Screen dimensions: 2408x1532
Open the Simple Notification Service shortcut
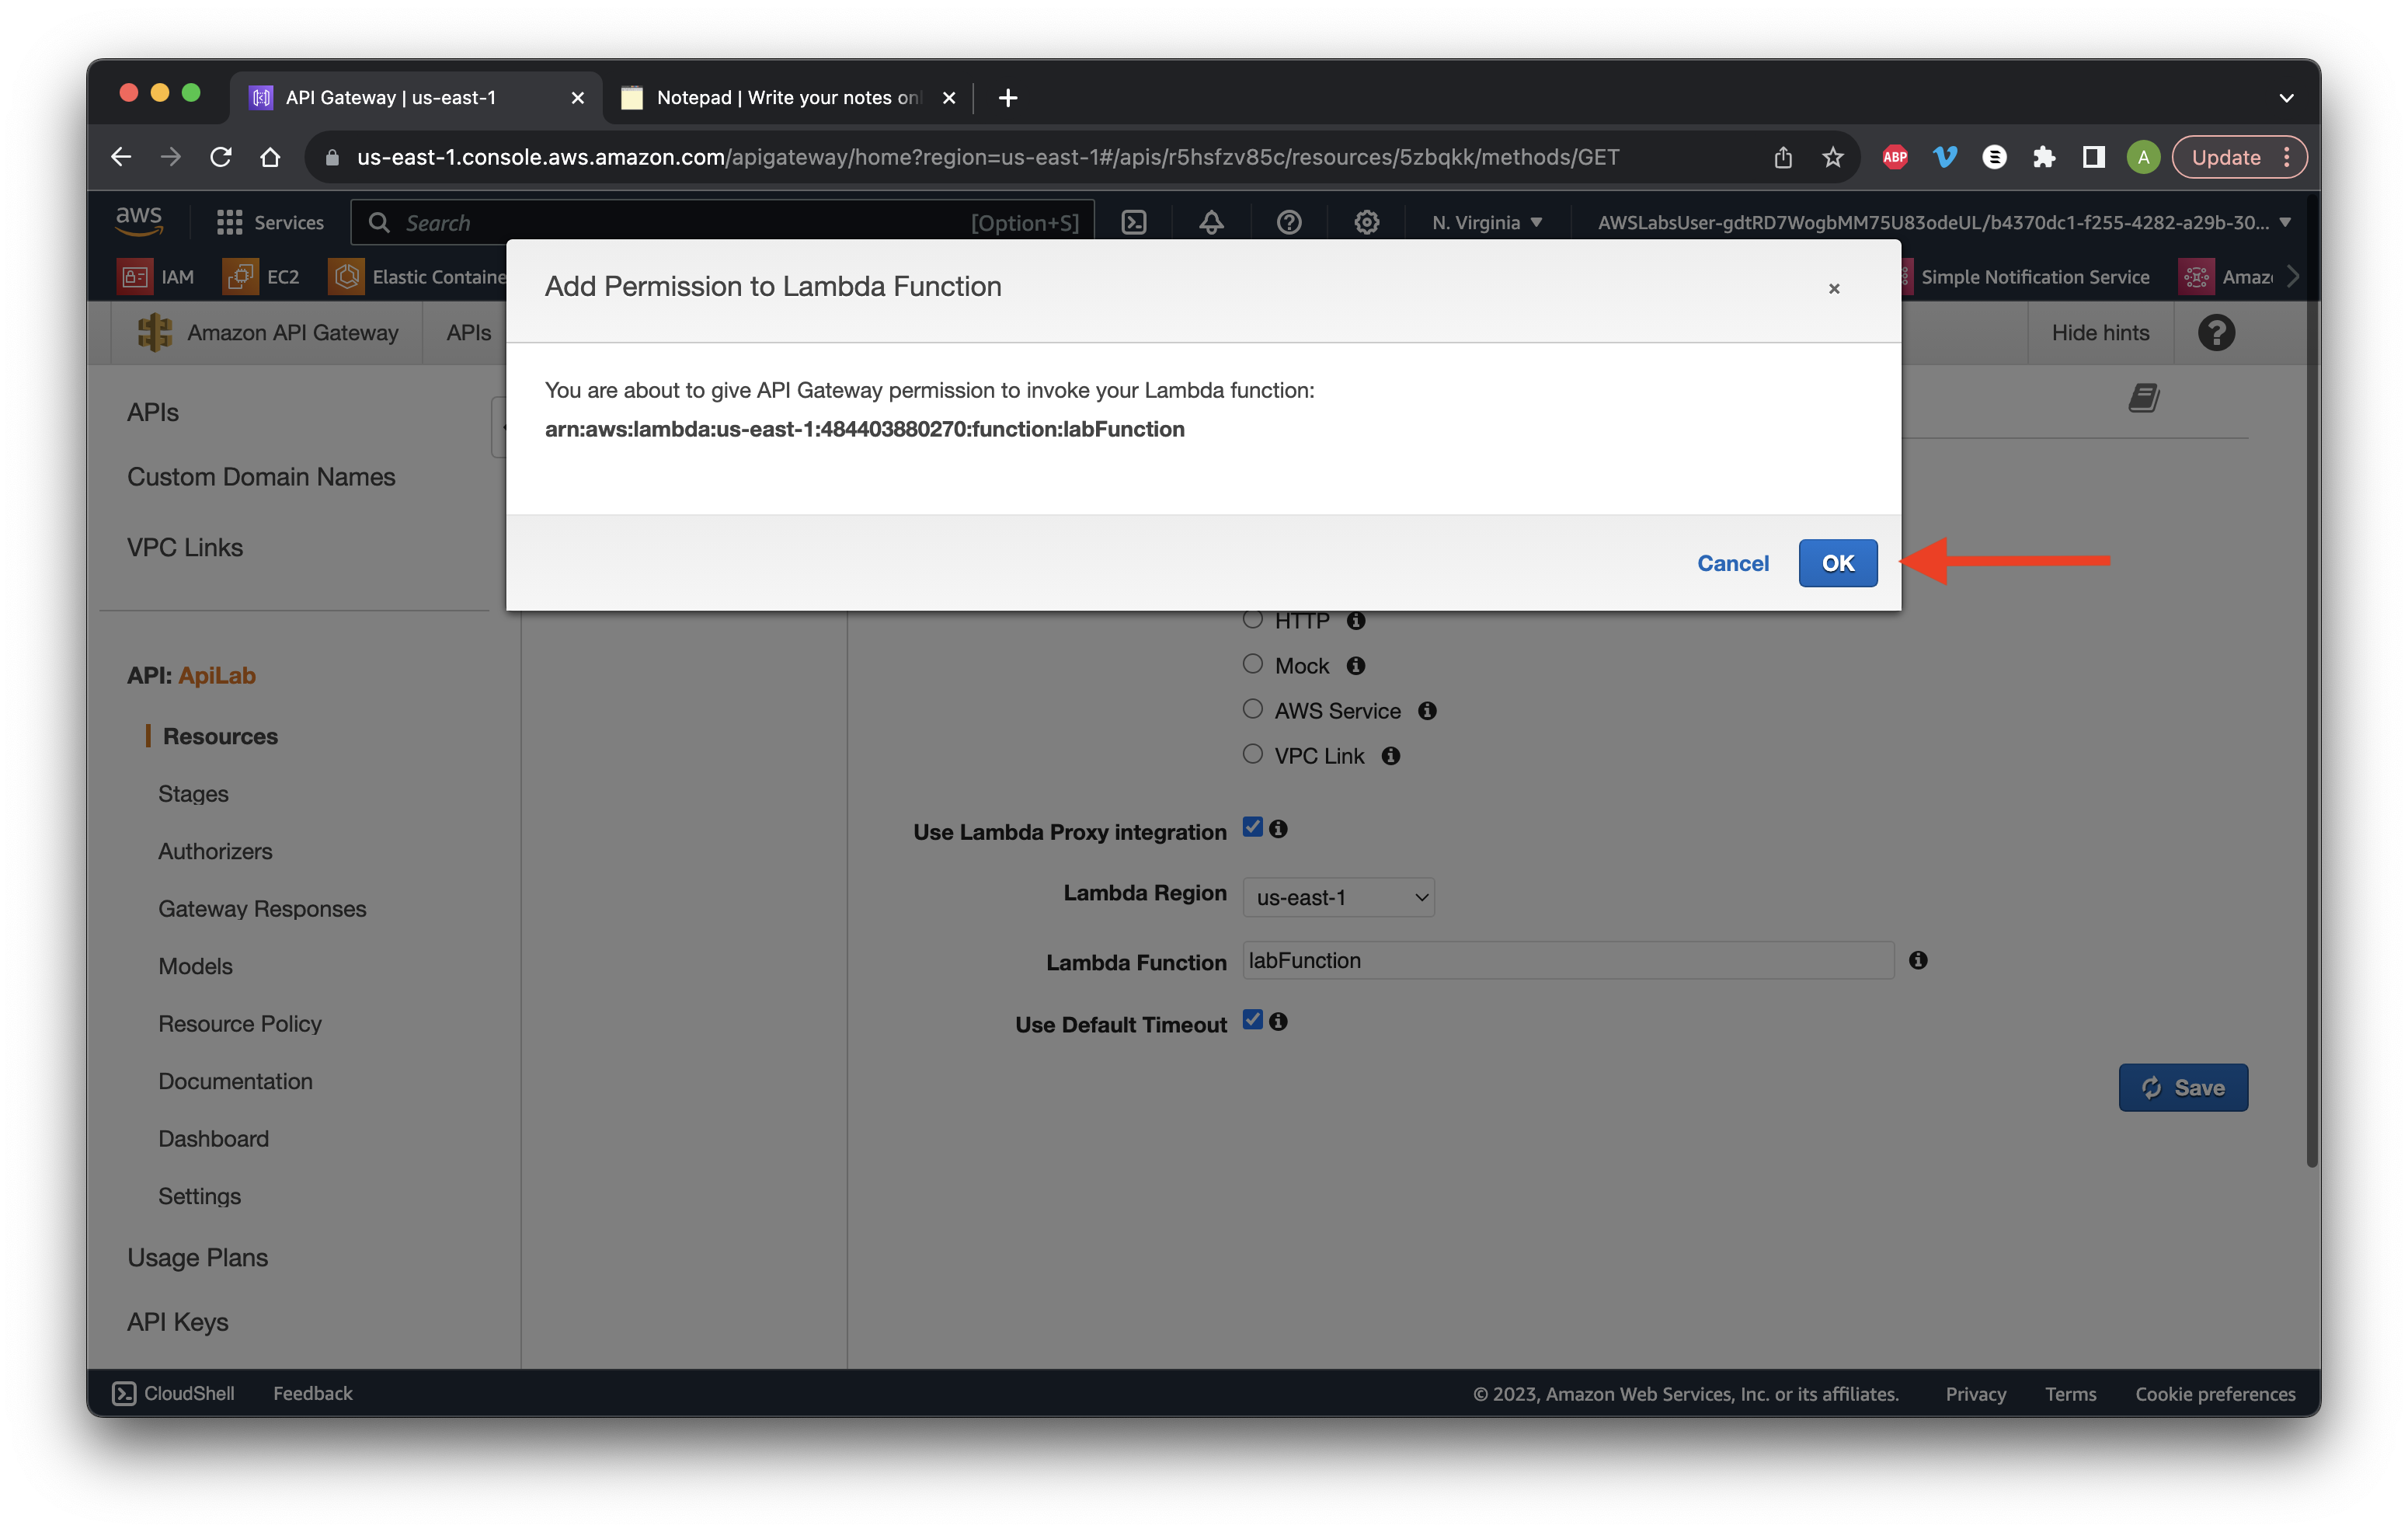(2033, 277)
